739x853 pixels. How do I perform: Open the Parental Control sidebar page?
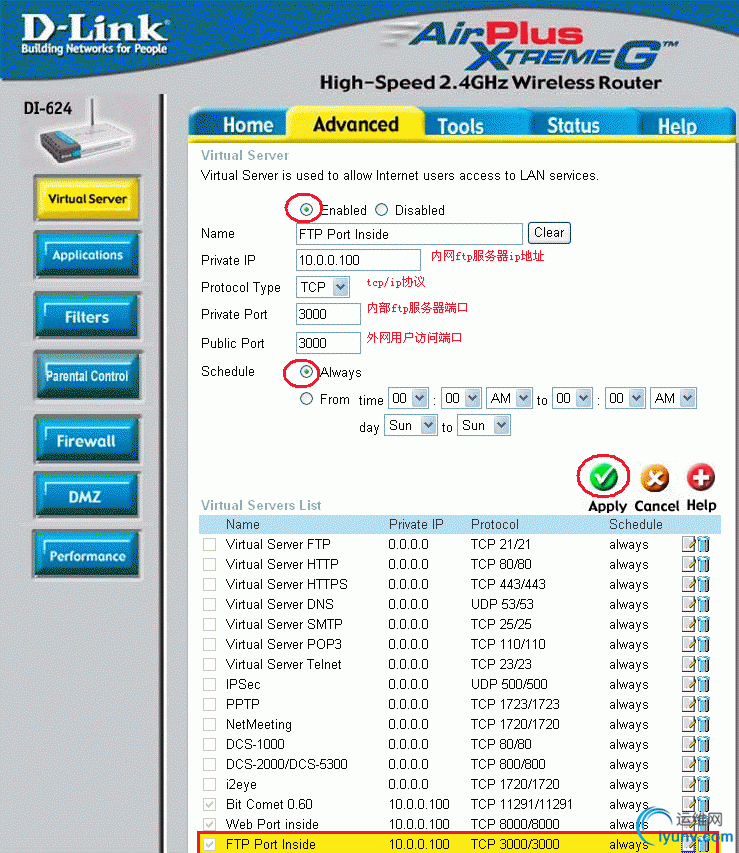(87, 376)
